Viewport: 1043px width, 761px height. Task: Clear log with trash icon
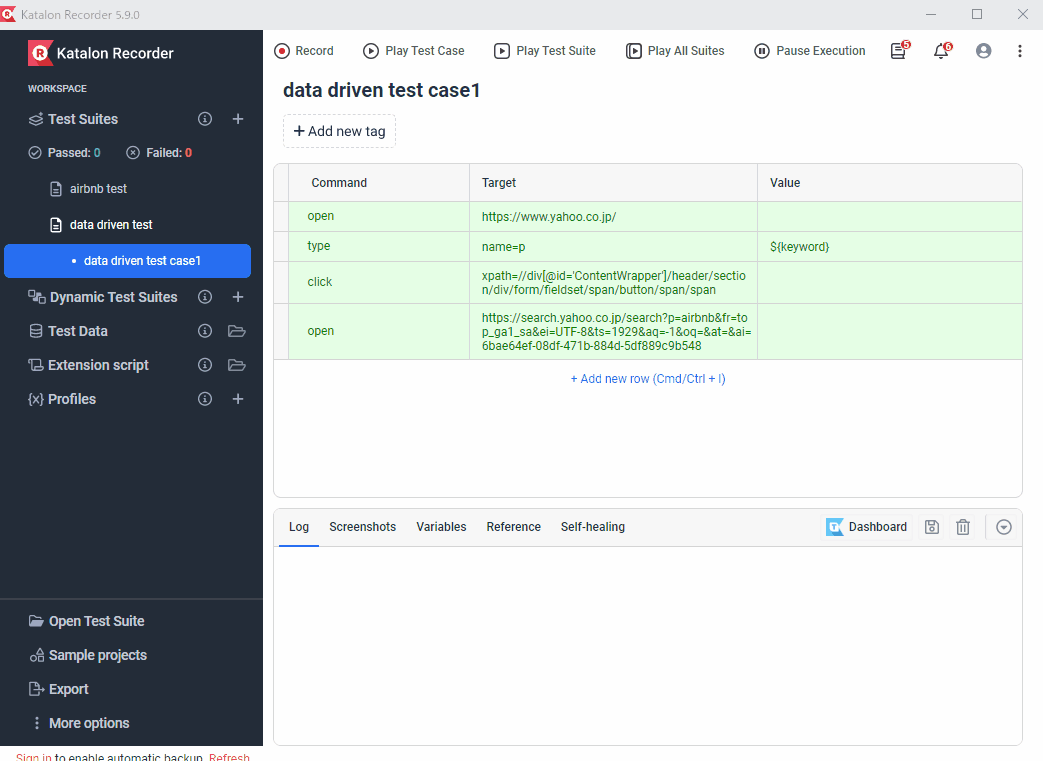click(x=963, y=527)
